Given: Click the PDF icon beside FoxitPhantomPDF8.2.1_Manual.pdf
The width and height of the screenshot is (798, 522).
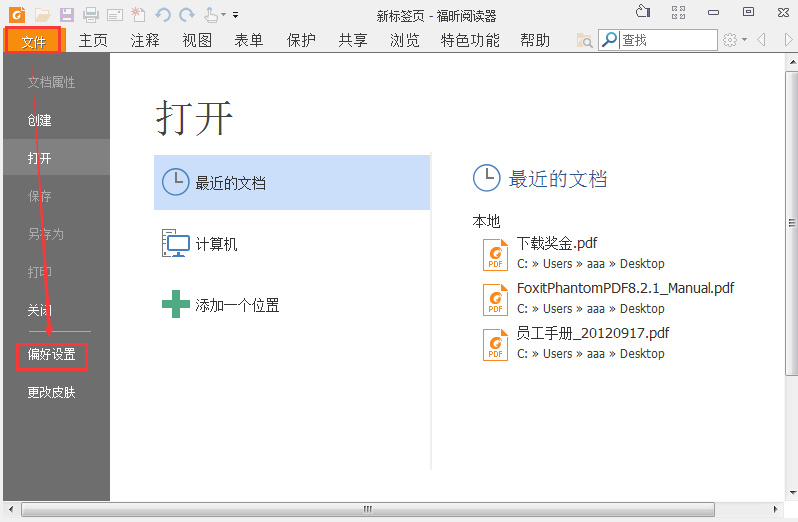Looking at the screenshot, I should [495, 300].
